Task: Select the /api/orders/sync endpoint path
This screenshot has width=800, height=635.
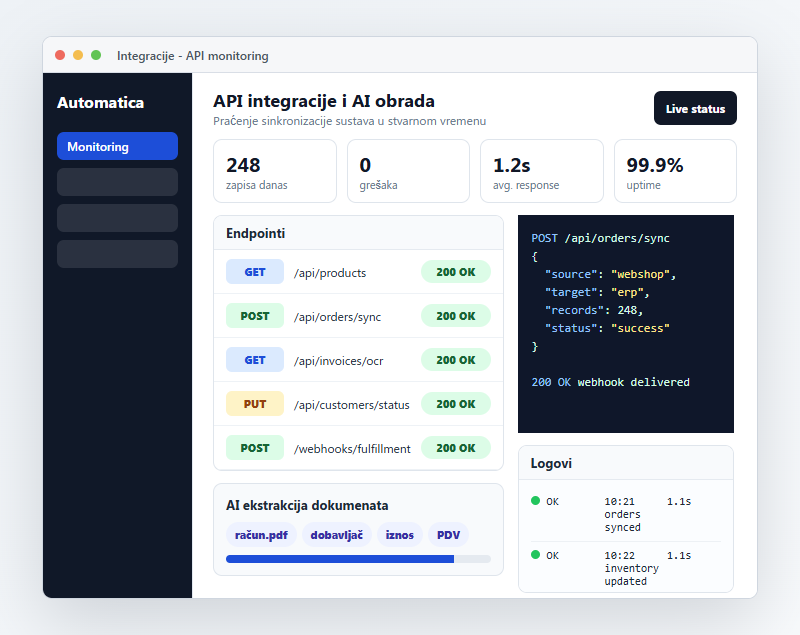Action: [337, 317]
